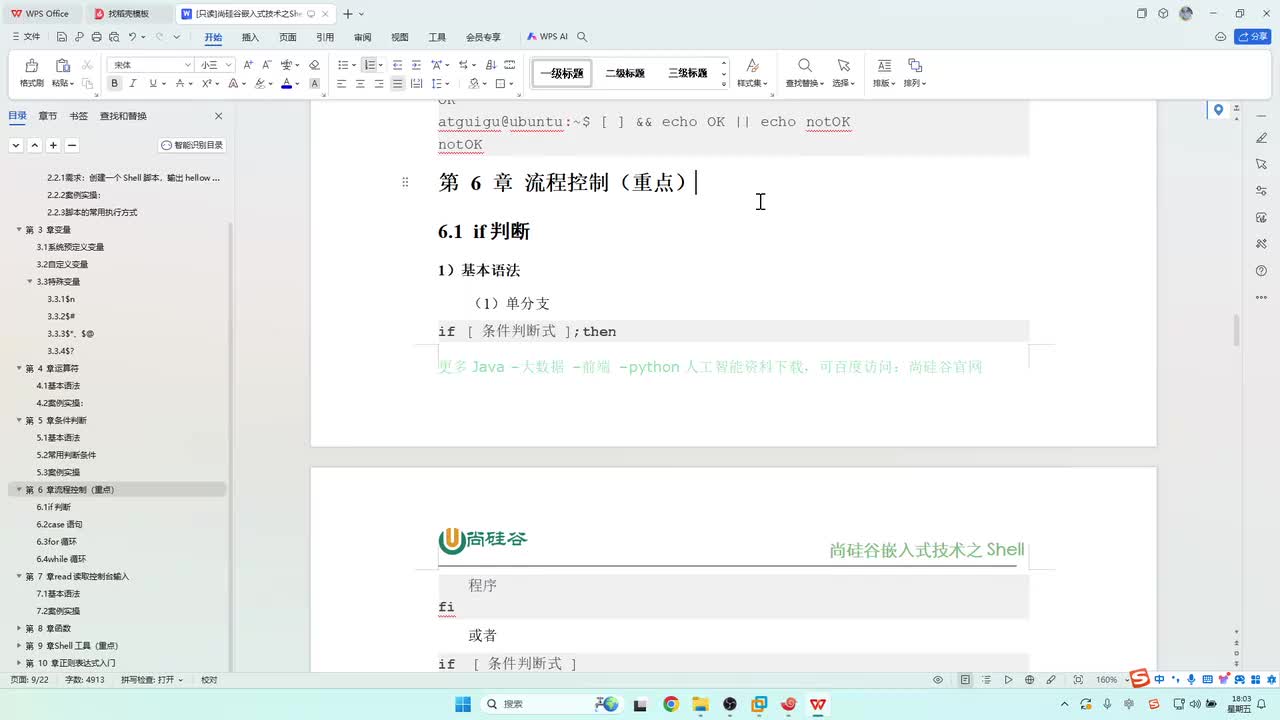Viewport: 1280px width, 720px height.
Task: Toggle Italic formatting
Action: (133, 84)
